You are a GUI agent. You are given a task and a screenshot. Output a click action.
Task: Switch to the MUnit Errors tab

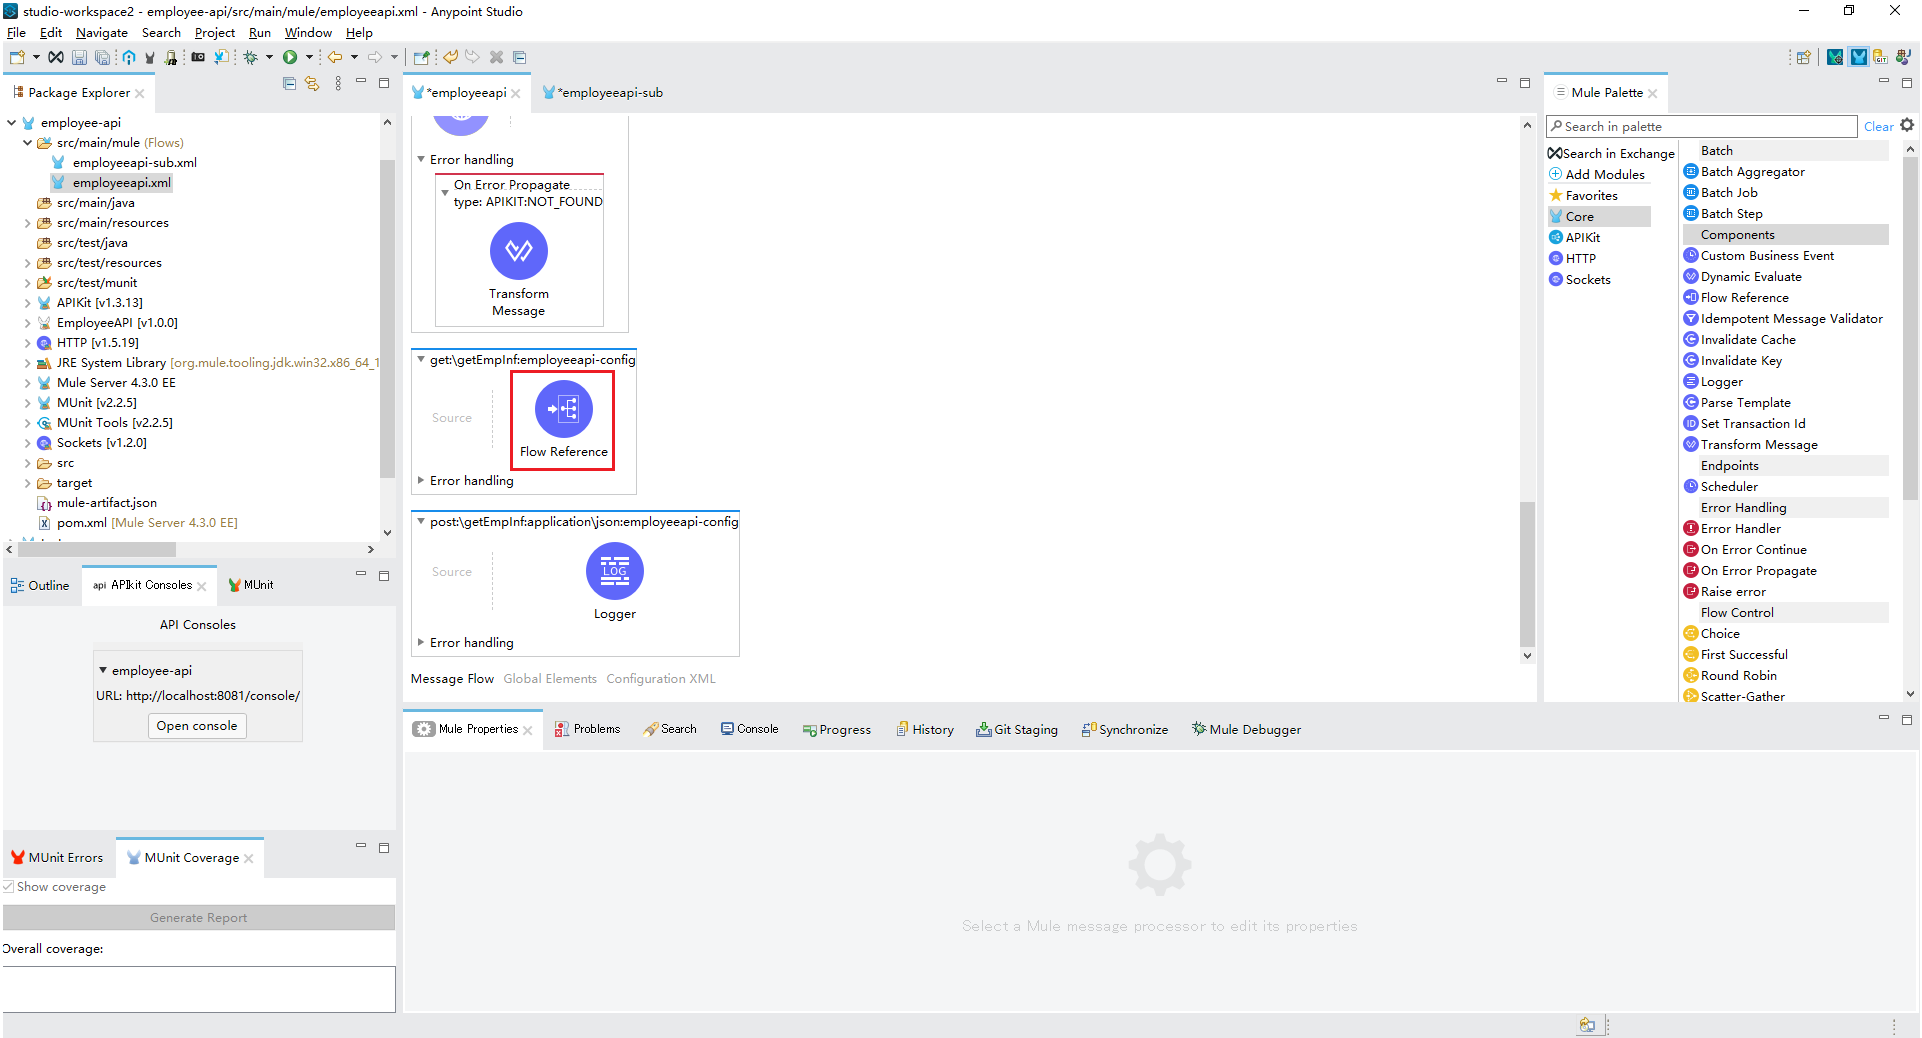[57, 858]
